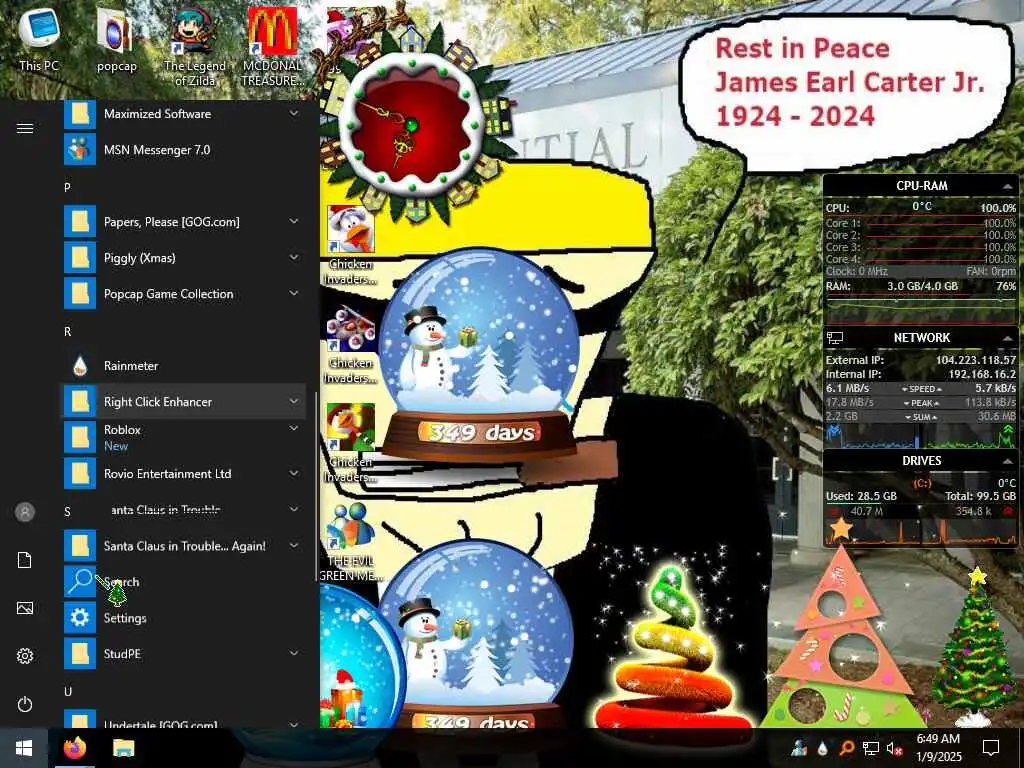Click the Windows Start button
1024x768 pixels.
pyautogui.click(x=24, y=748)
